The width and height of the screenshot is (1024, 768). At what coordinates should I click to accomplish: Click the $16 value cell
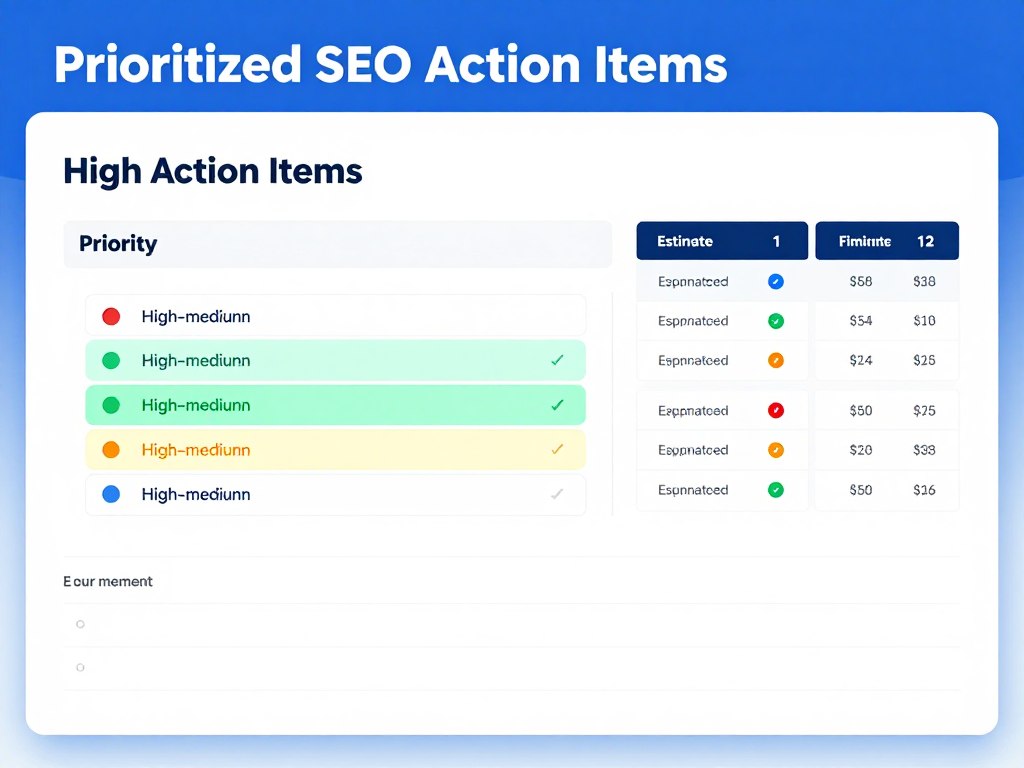point(924,490)
